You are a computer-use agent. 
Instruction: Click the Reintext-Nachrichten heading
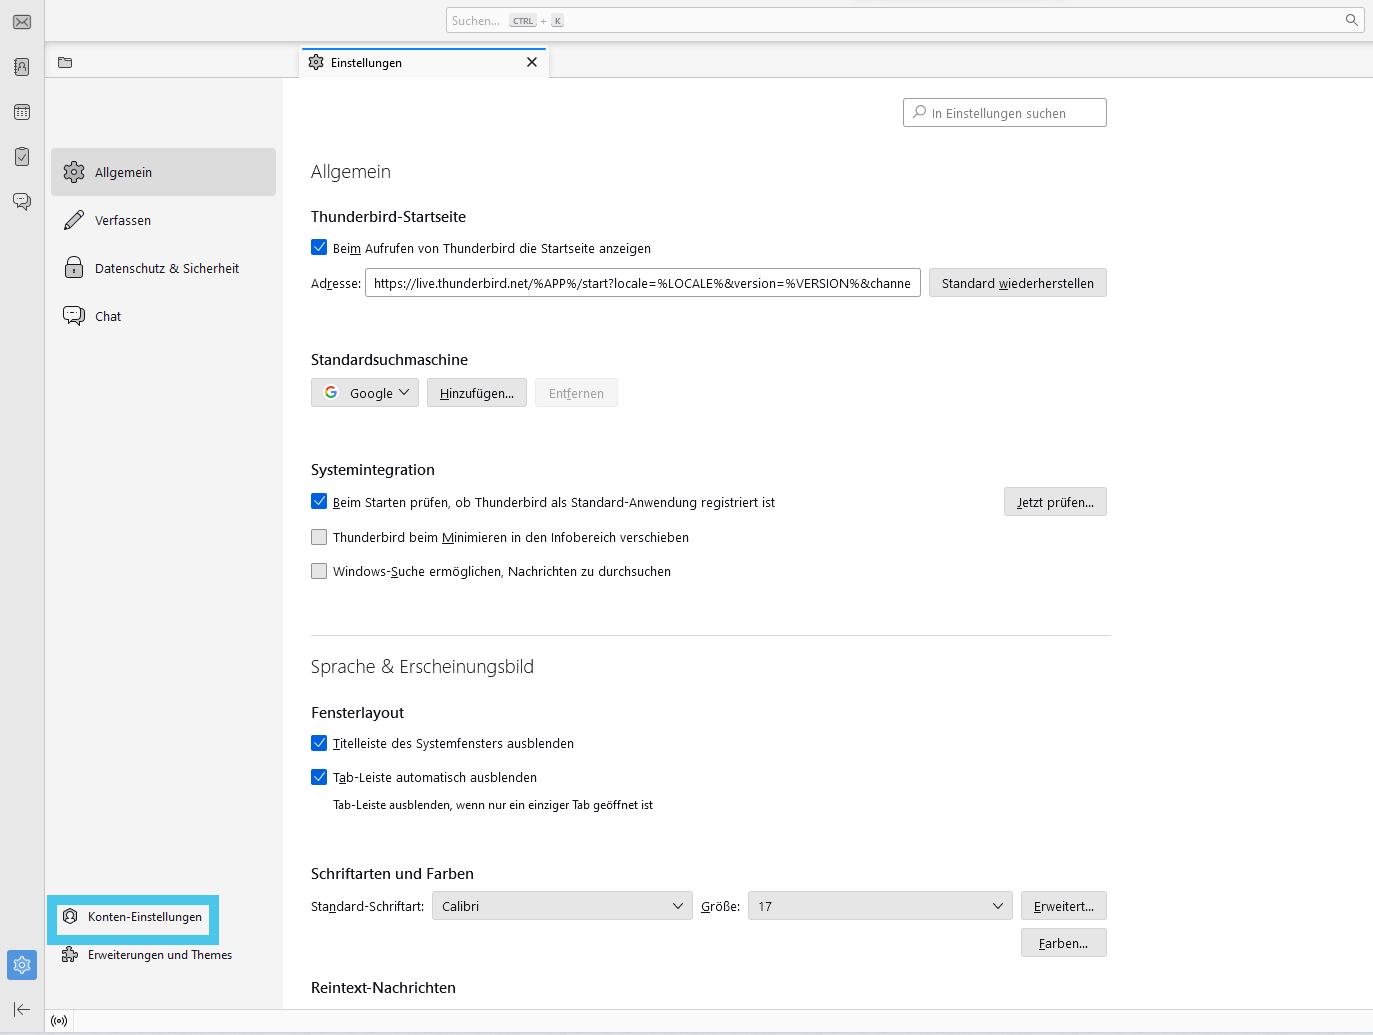(x=383, y=988)
